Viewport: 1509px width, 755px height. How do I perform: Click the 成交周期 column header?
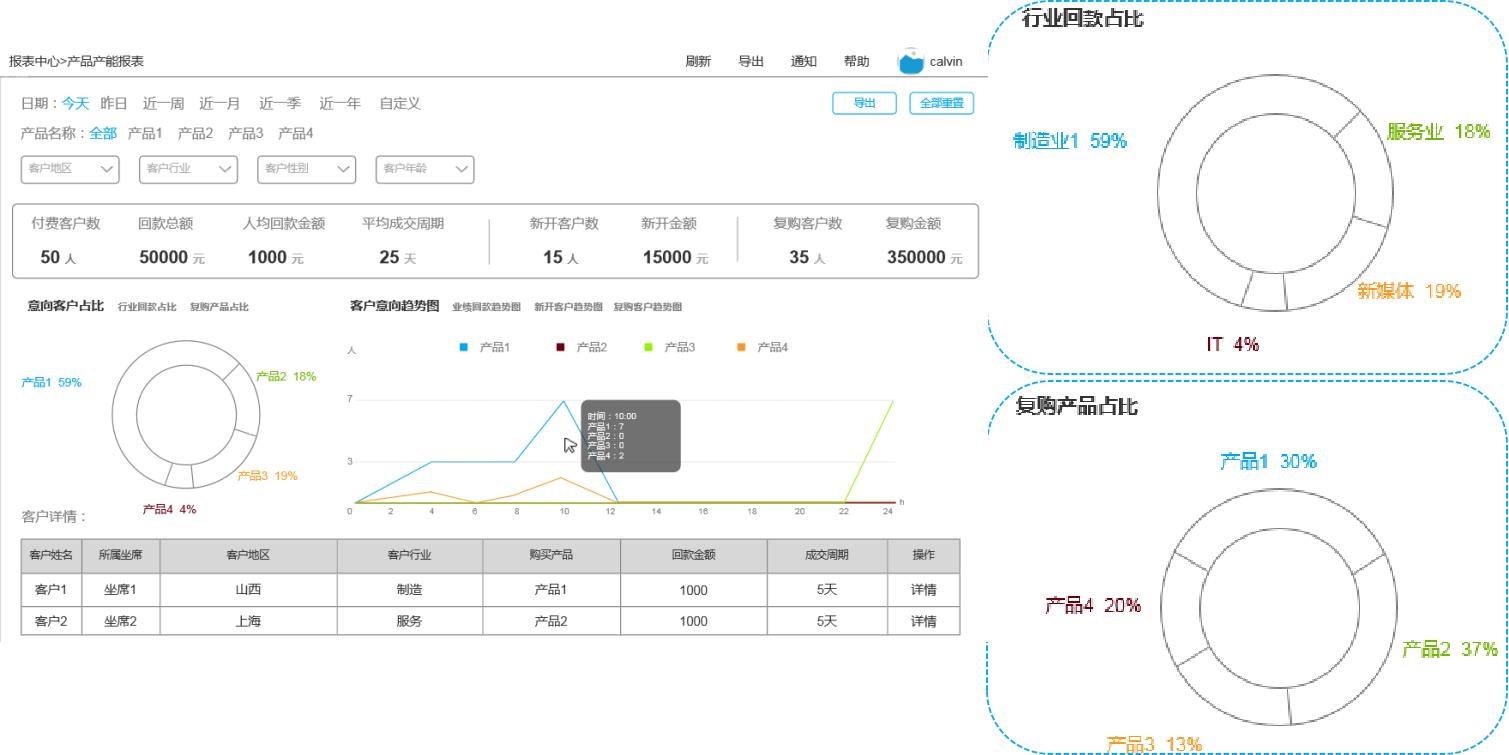827,555
